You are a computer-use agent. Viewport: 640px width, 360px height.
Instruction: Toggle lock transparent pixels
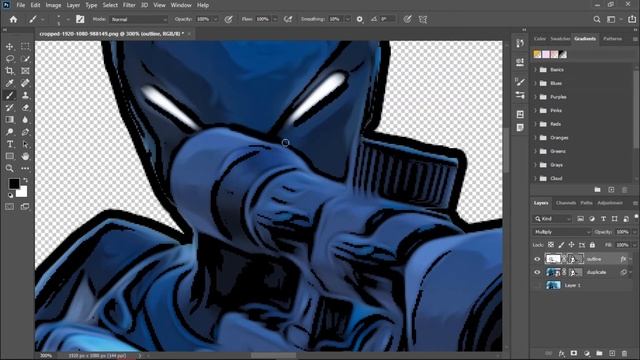(551, 245)
